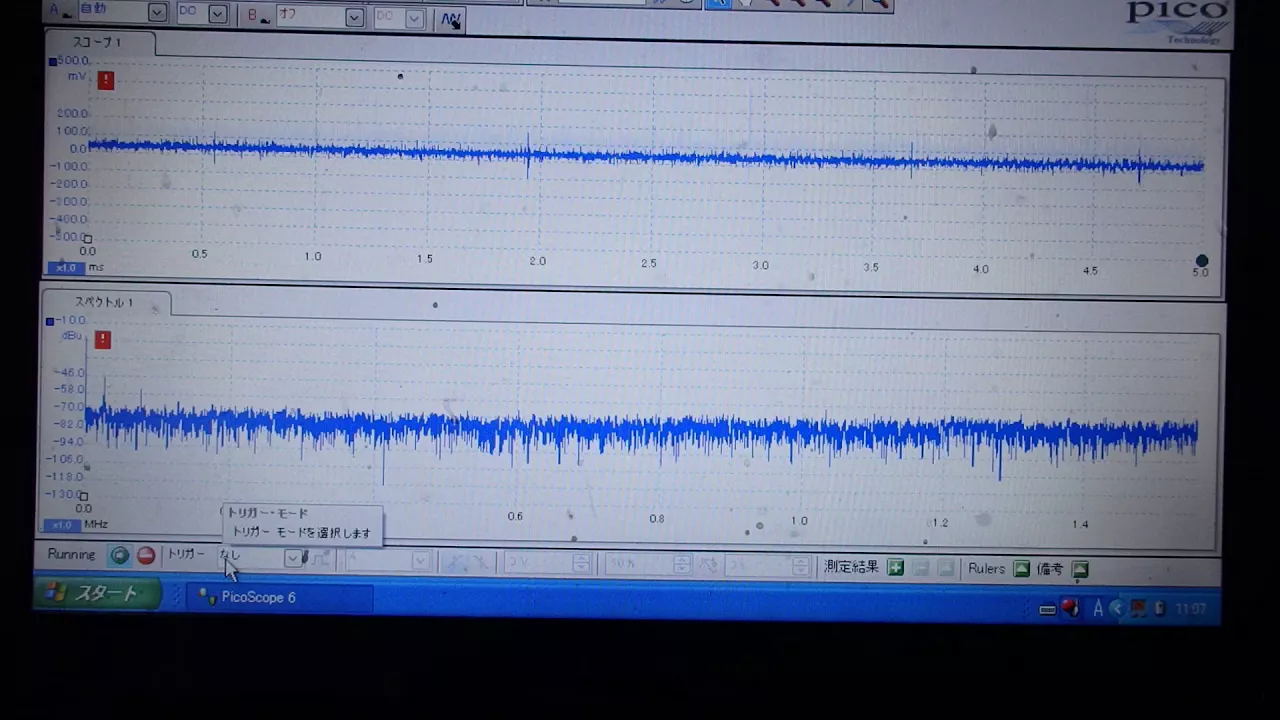The width and height of the screenshot is (1280, 720).
Task: Select the mV axis unit label
Action: tap(77, 76)
